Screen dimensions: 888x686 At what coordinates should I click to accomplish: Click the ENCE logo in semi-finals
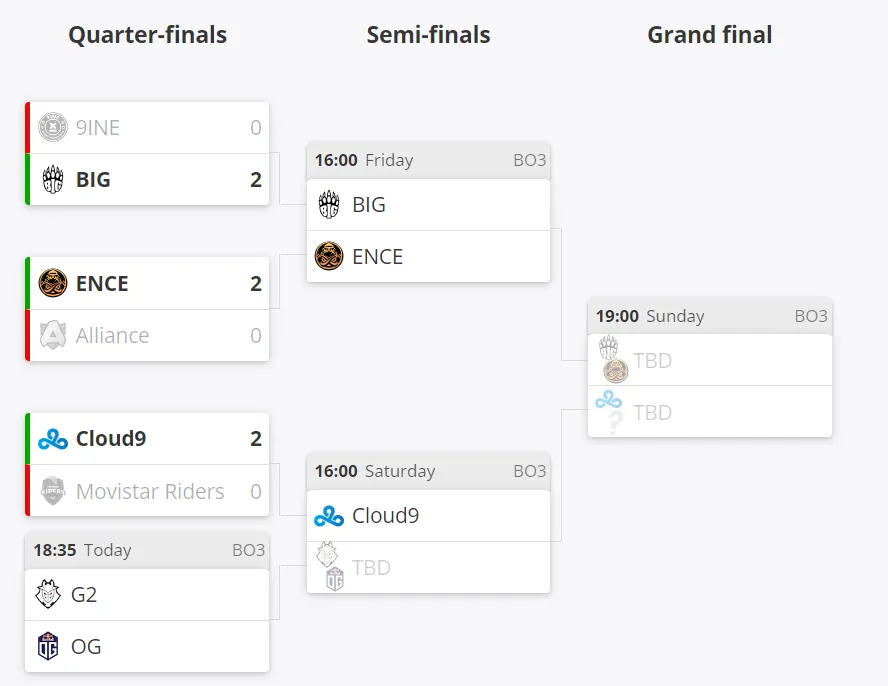tap(329, 256)
